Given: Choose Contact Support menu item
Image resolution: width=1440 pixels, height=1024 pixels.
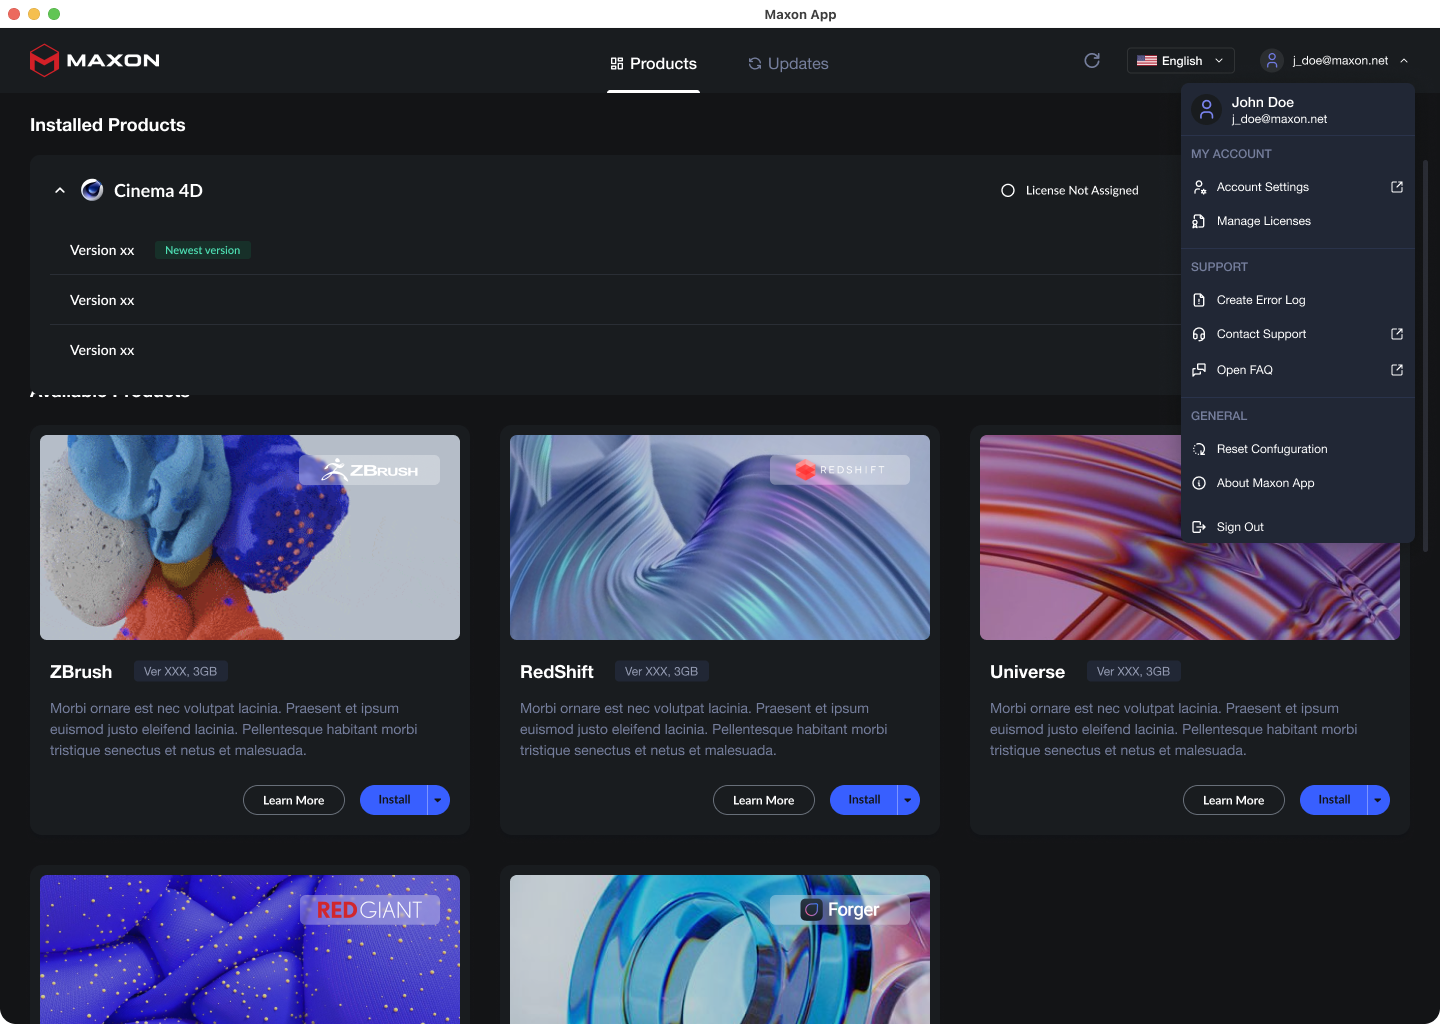Looking at the screenshot, I should (x=1298, y=334).
